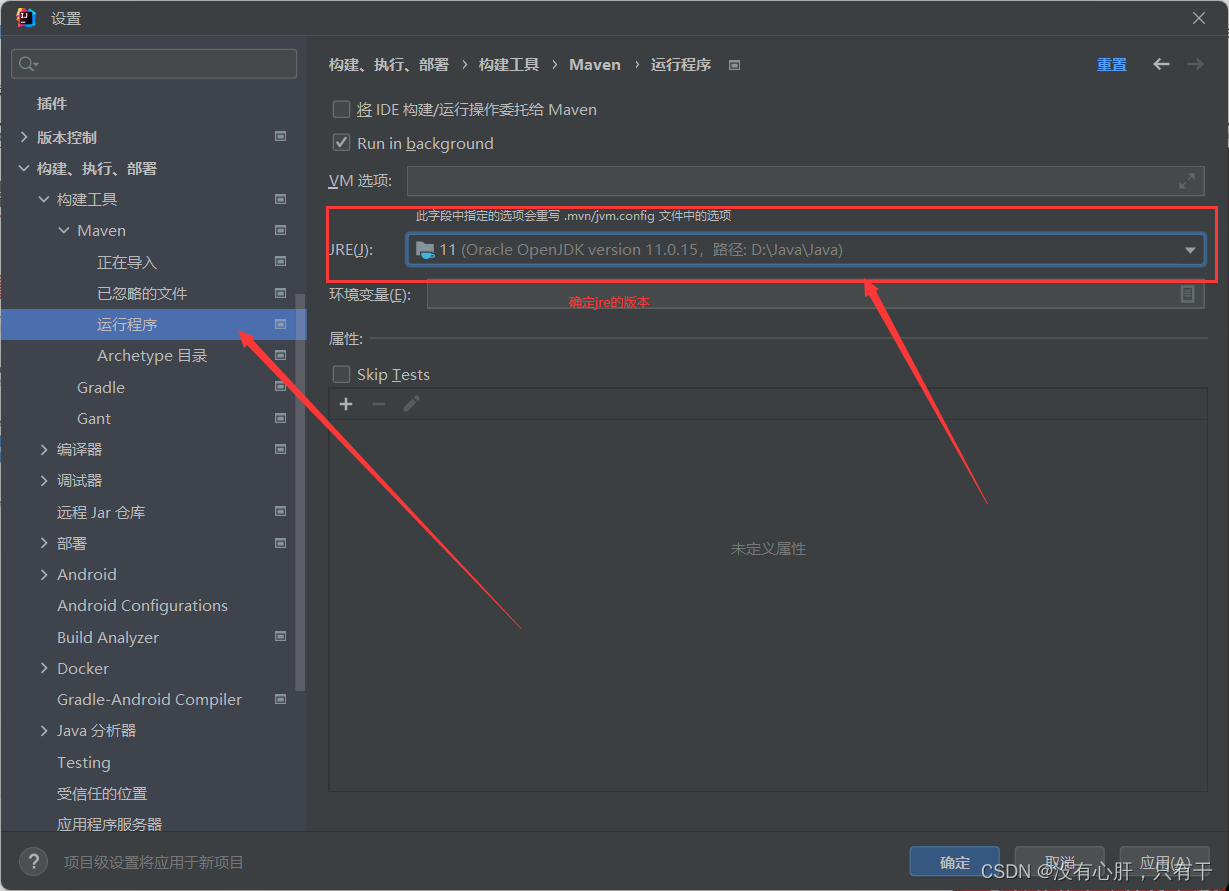Select 受信任的位置 in the tree
Screen dimensions: 1229x891
(x=102, y=793)
